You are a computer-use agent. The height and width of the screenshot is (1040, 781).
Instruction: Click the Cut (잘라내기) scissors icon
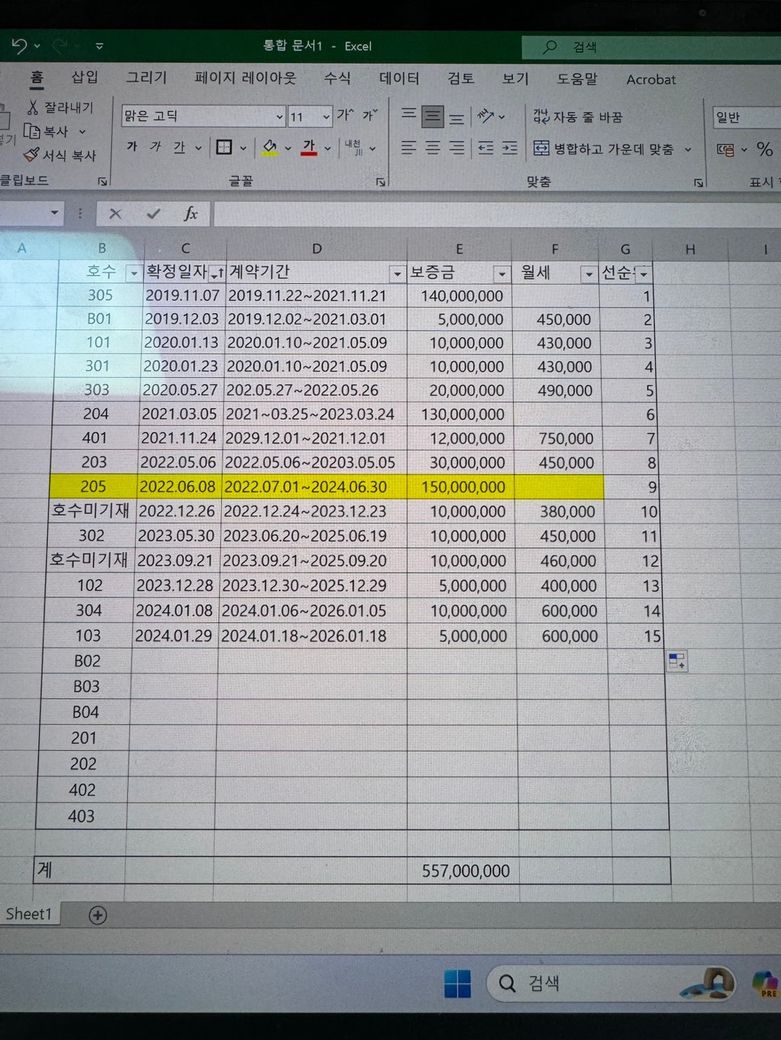click(32, 108)
